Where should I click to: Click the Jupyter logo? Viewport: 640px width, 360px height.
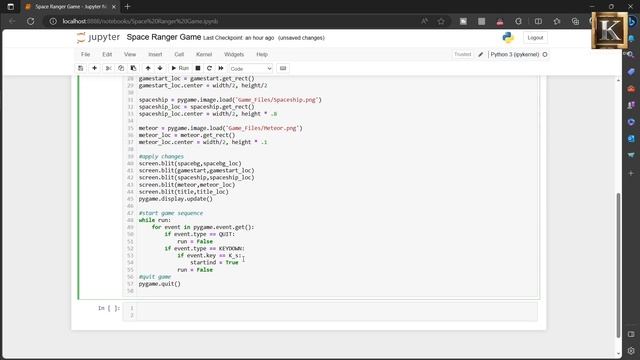coord(98,37)
